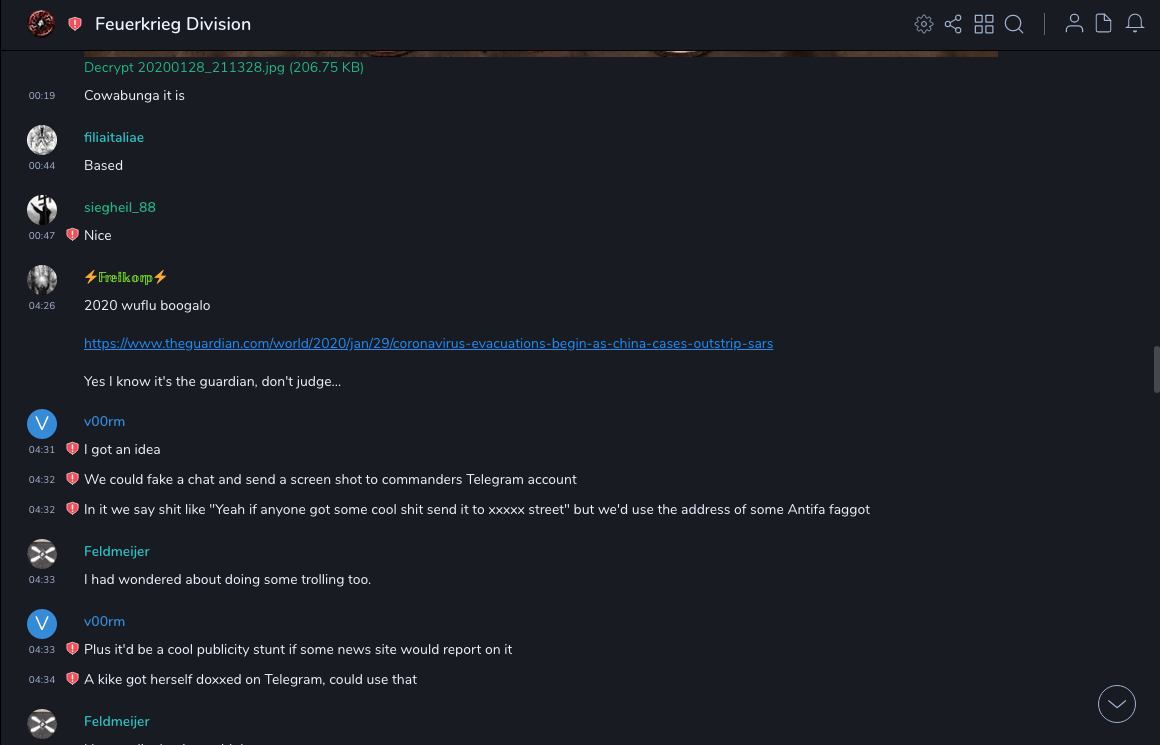Click the share icon in the top bar
The image size is (1160, 745).
953,24
